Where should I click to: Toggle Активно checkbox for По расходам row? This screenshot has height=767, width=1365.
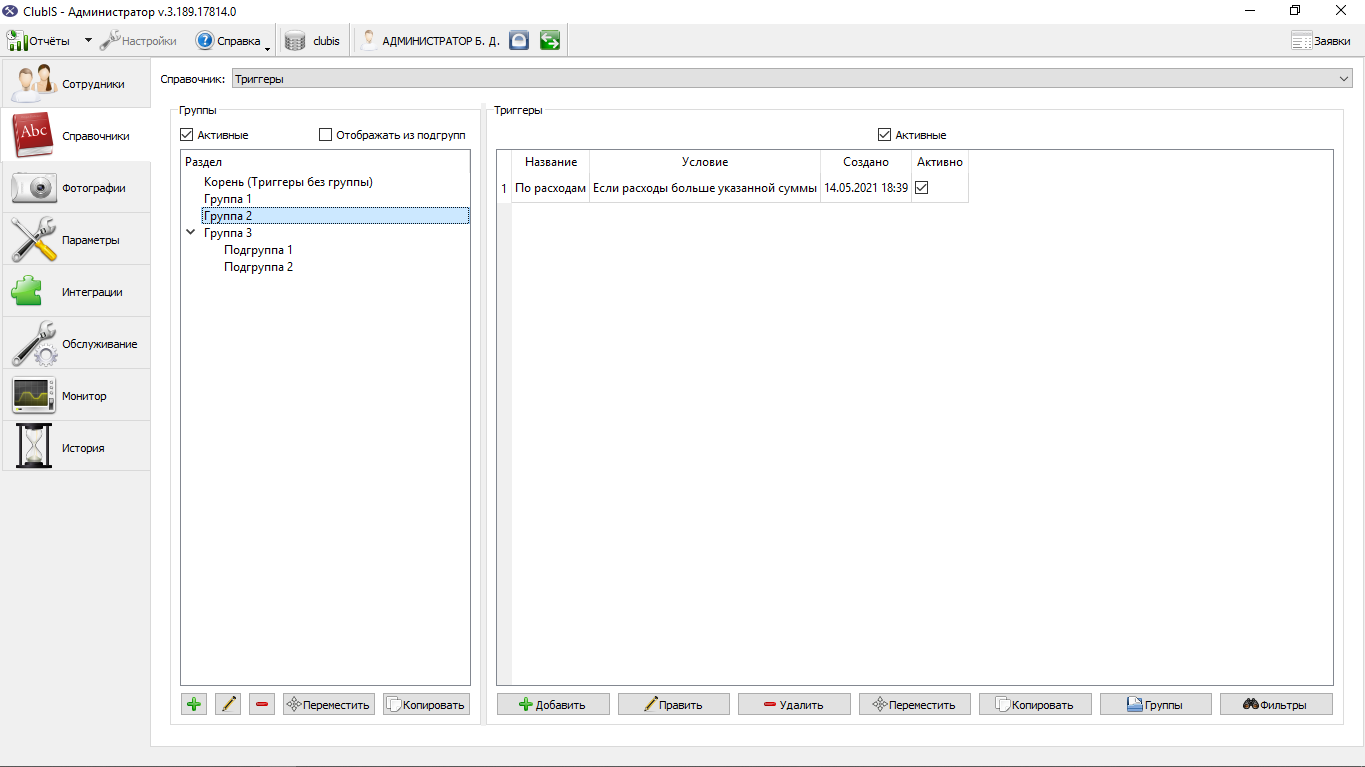[922, 187]
